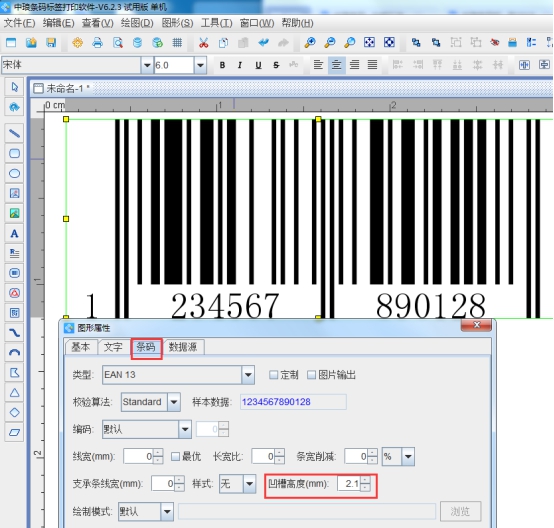Open the 宋体 font dropdown
Image resolution: width=554 pixels, height=528 pixels.
147,65
